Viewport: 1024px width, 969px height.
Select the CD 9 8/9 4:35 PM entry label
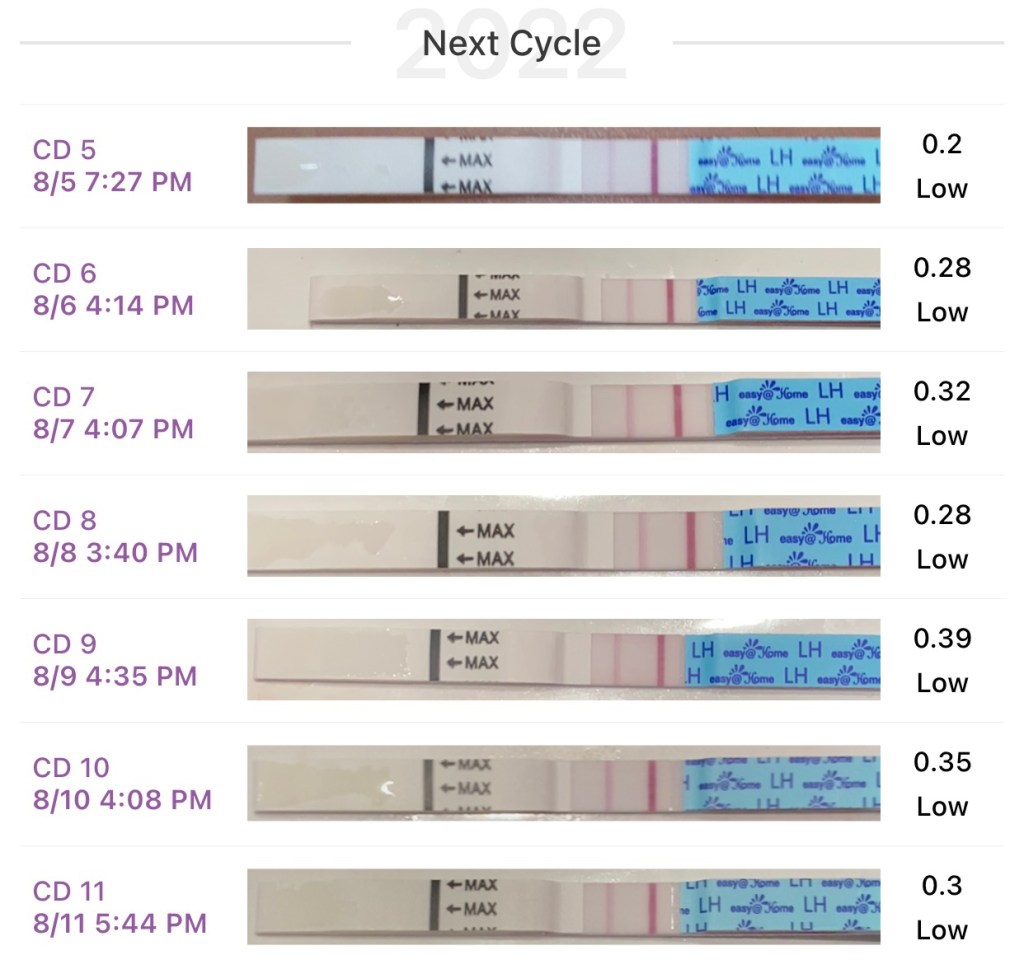coord(114,660)
